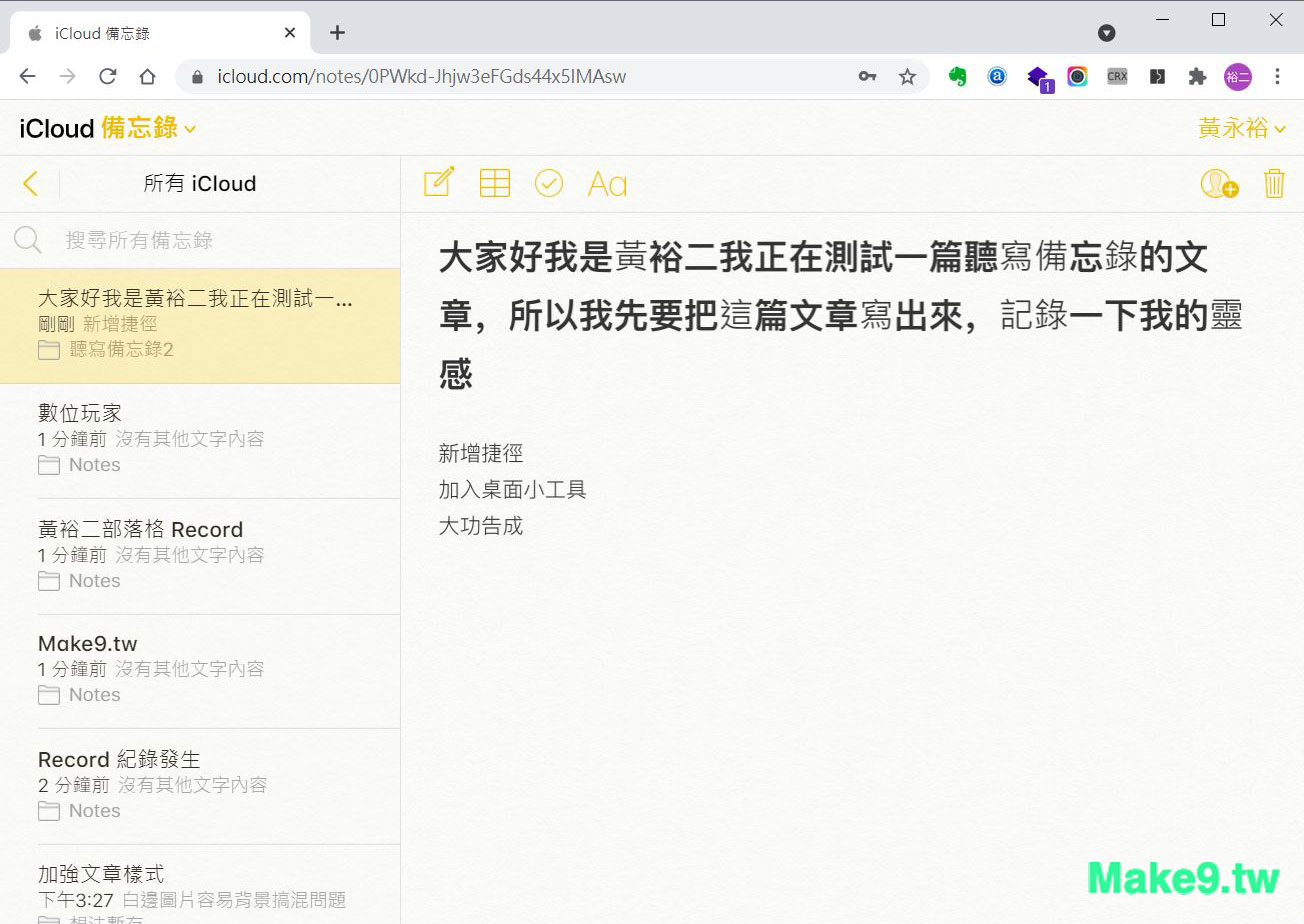Image resolution: width=1304 pixels, height=924 pixels.
Task: Open extension with badge number 1
Action: point(1039,78)
